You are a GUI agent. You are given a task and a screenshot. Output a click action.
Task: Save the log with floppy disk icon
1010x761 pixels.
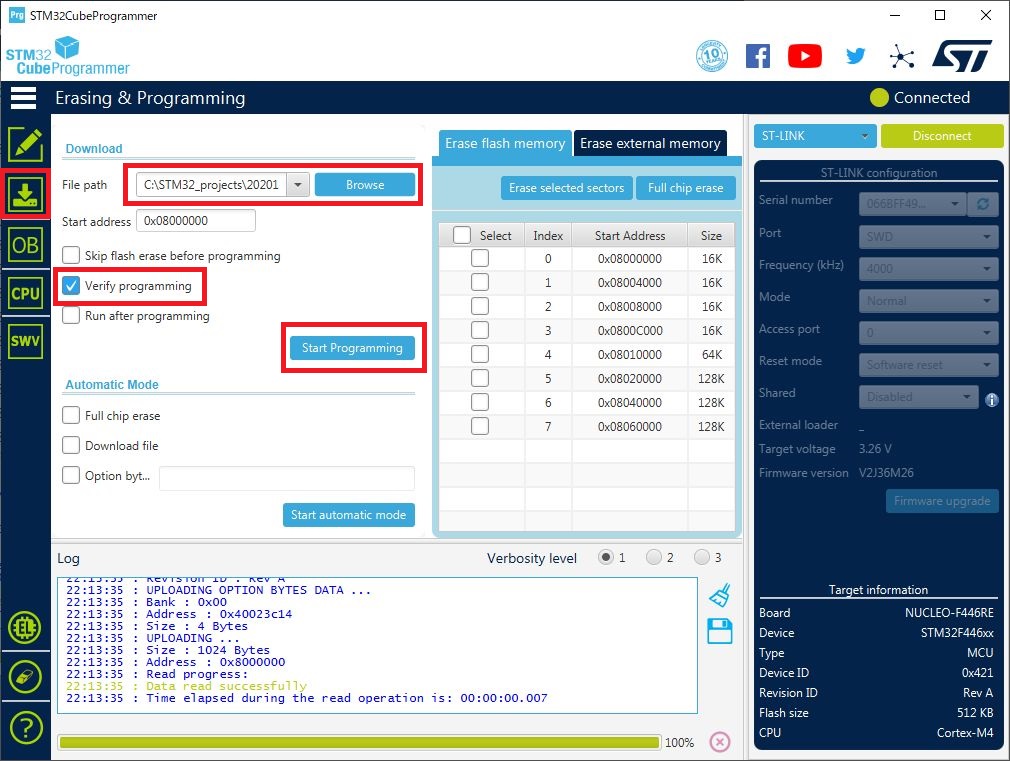pyautogui.click(x=720, y=631)
